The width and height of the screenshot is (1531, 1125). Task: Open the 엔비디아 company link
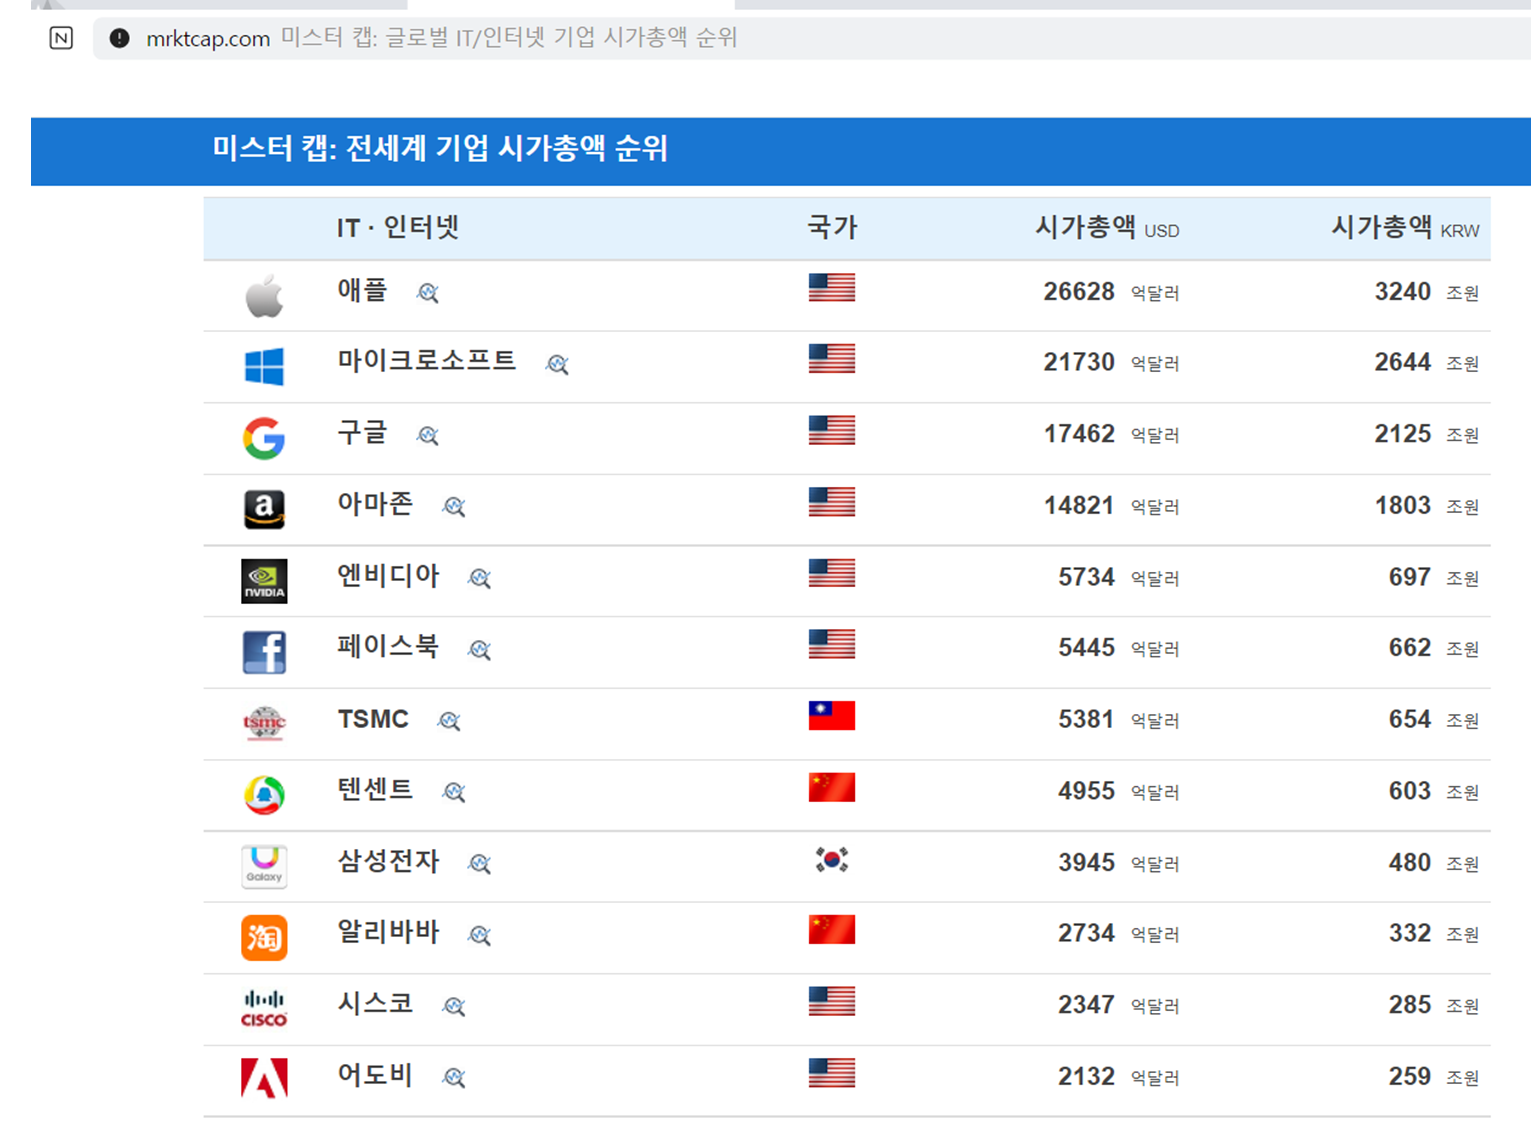click(x=388, y=576)
